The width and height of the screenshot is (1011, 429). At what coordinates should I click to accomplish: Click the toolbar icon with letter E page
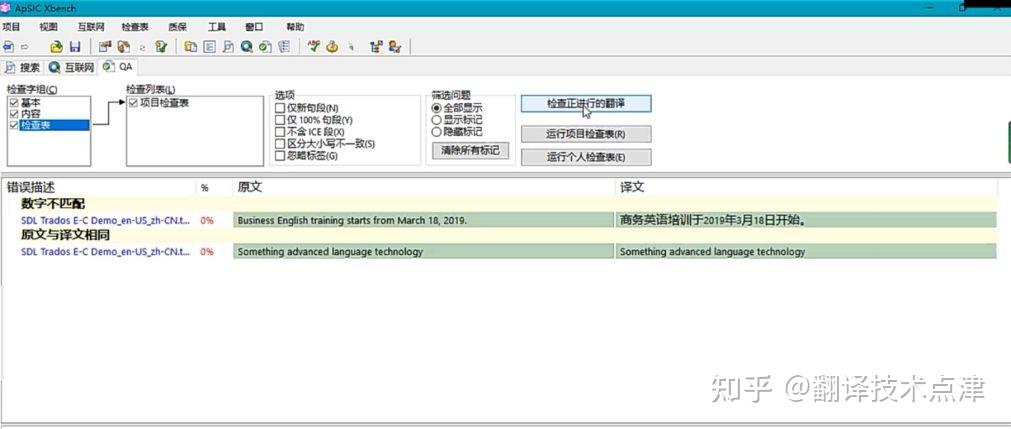coord(210,46)
